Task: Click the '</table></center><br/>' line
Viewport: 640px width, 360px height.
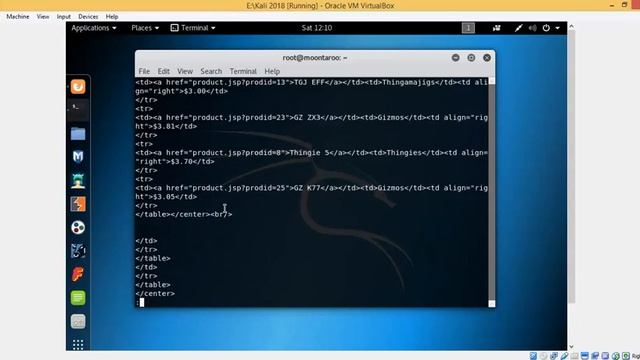Action: coord(184,214)
